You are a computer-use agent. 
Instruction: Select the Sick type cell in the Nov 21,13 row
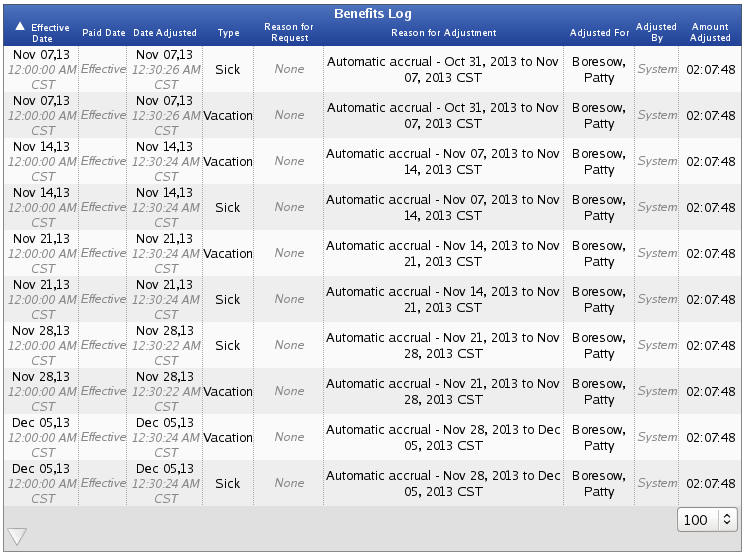pos(228,299)
